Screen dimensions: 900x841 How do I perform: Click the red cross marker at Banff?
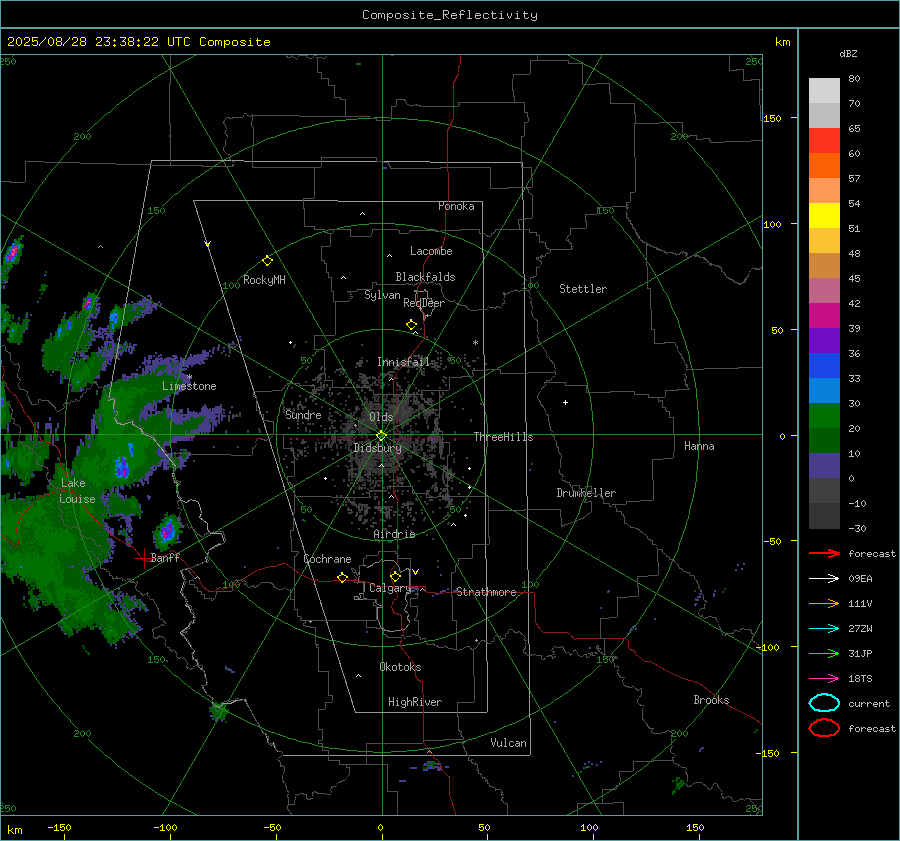click(143, 558)
